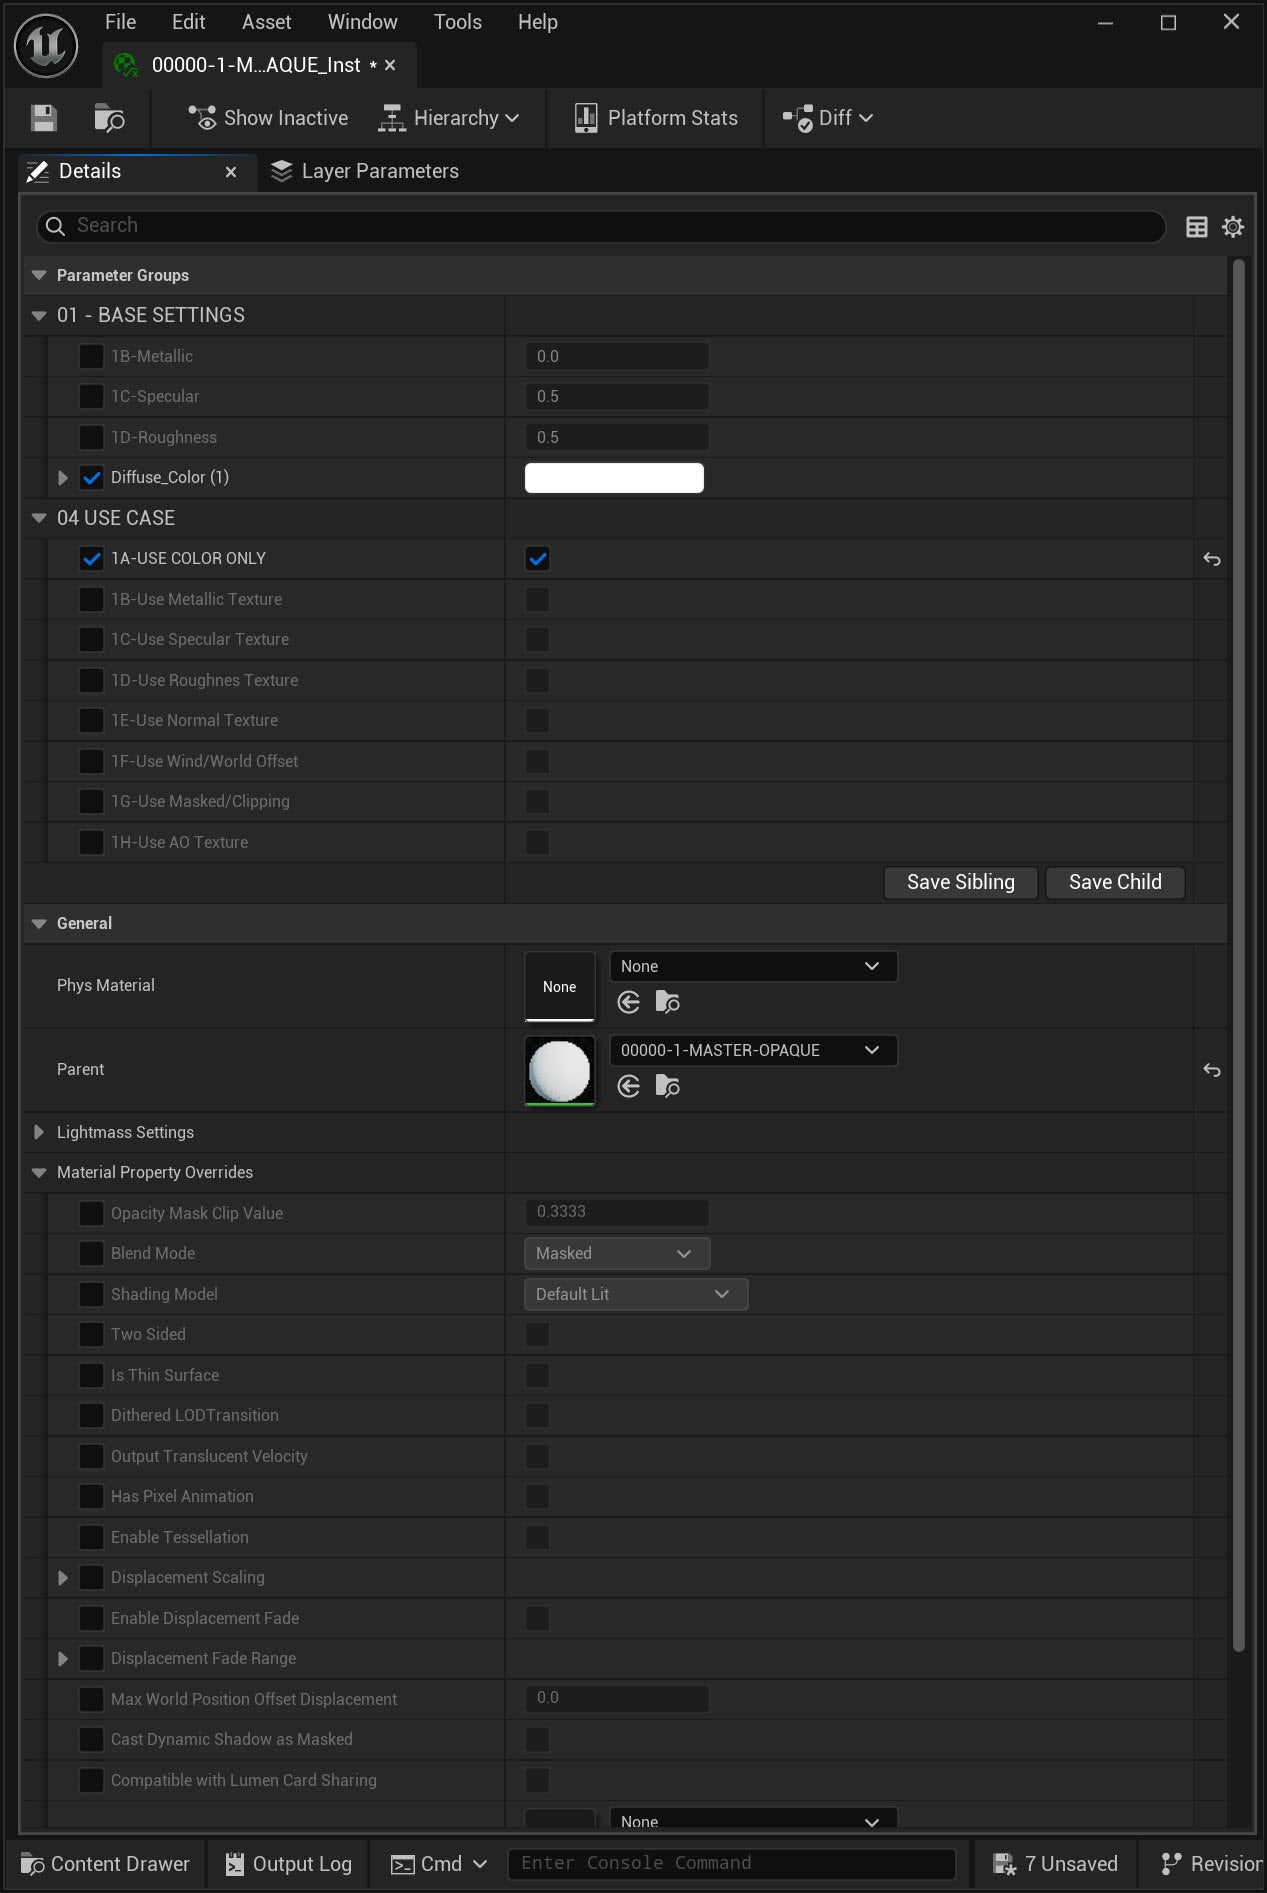This screenshot has height=1893, width=1267.
Task: Collapse 04 USE CASE group
Action: tap(39, 518)
